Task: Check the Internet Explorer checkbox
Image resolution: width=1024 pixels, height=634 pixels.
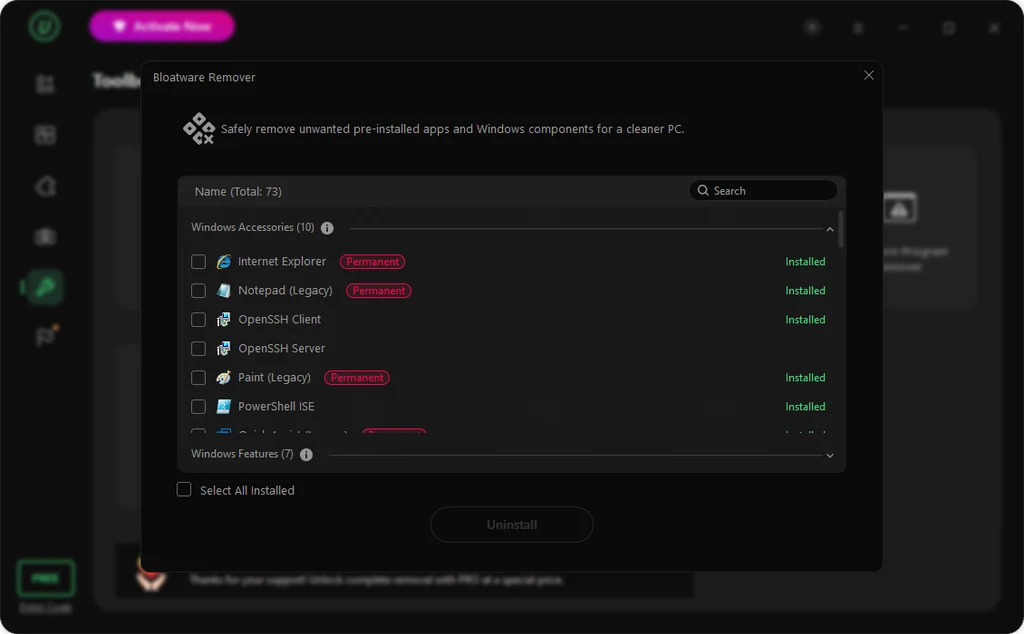Action: (x=199, y=262)
